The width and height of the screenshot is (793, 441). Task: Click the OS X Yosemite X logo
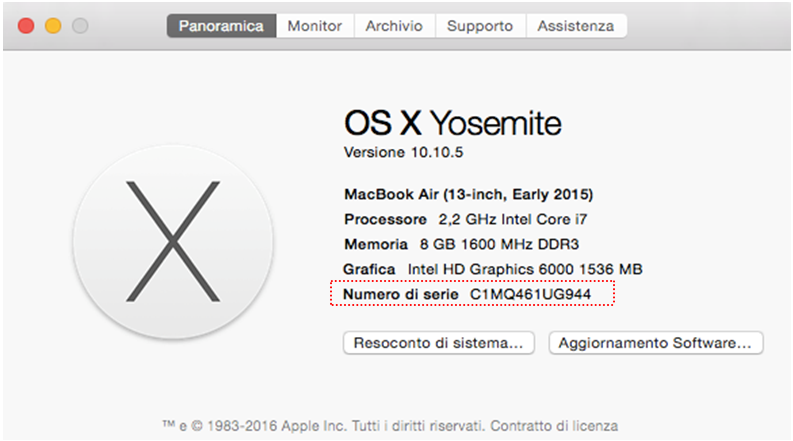173,243
